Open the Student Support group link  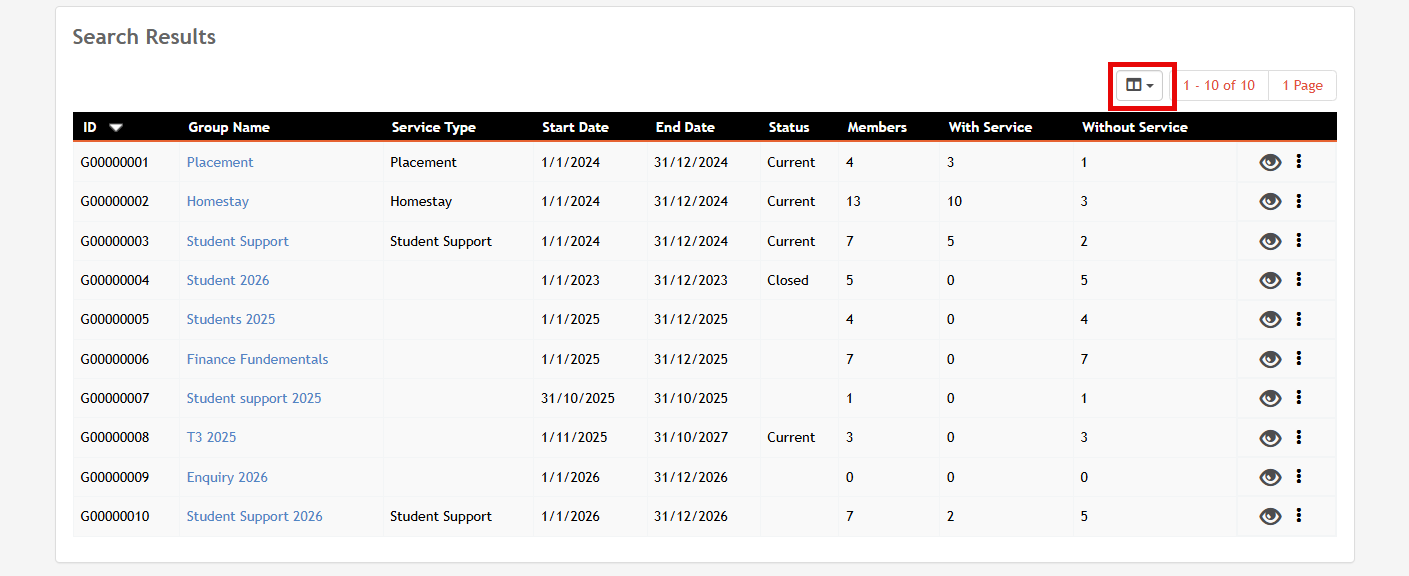(x=238, y=241)
